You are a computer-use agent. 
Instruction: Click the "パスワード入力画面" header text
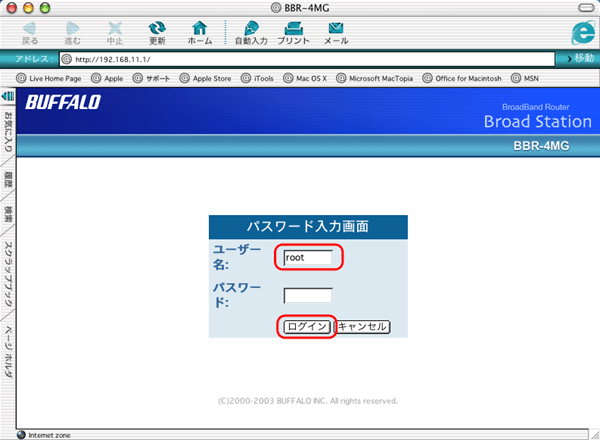308,226
